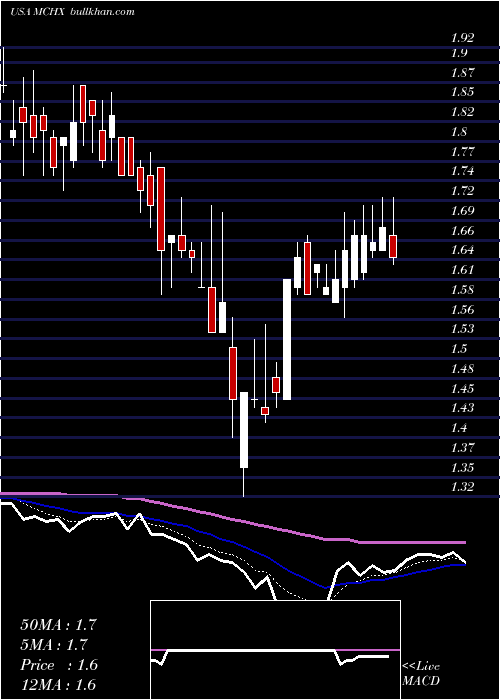Click the 1.35 price axis label
This screenshot has width=500, height=700.
coord(462,467)
